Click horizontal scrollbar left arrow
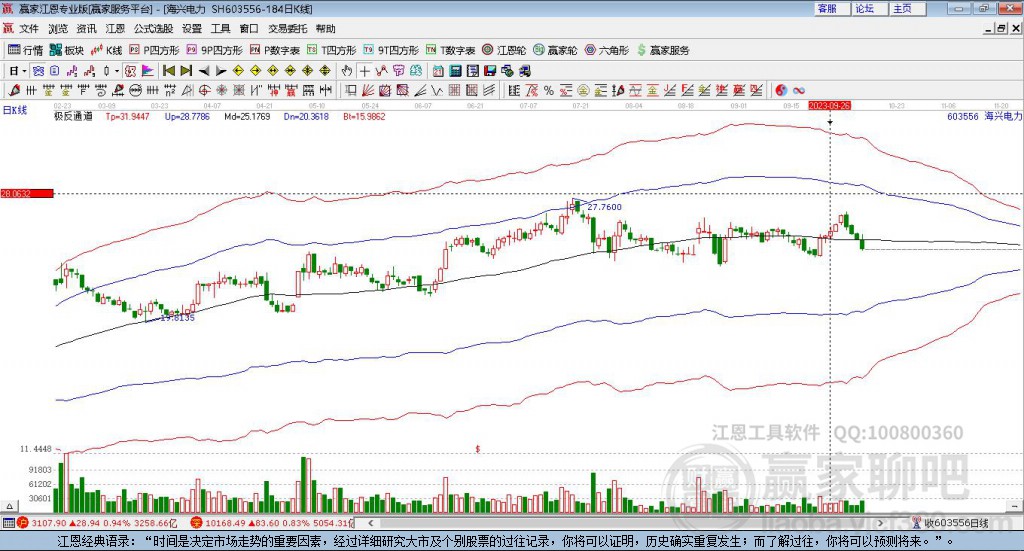The image size is (1024, 551). [x=370, y=523]
